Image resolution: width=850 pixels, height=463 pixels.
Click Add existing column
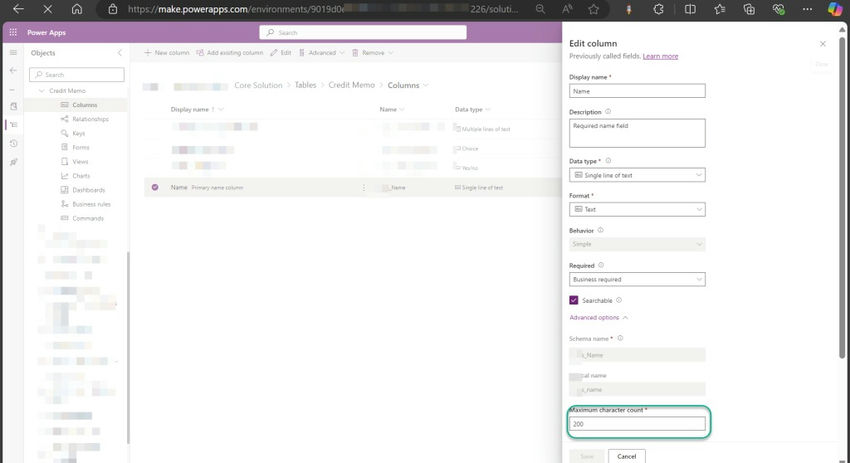[x=229, y=53]
